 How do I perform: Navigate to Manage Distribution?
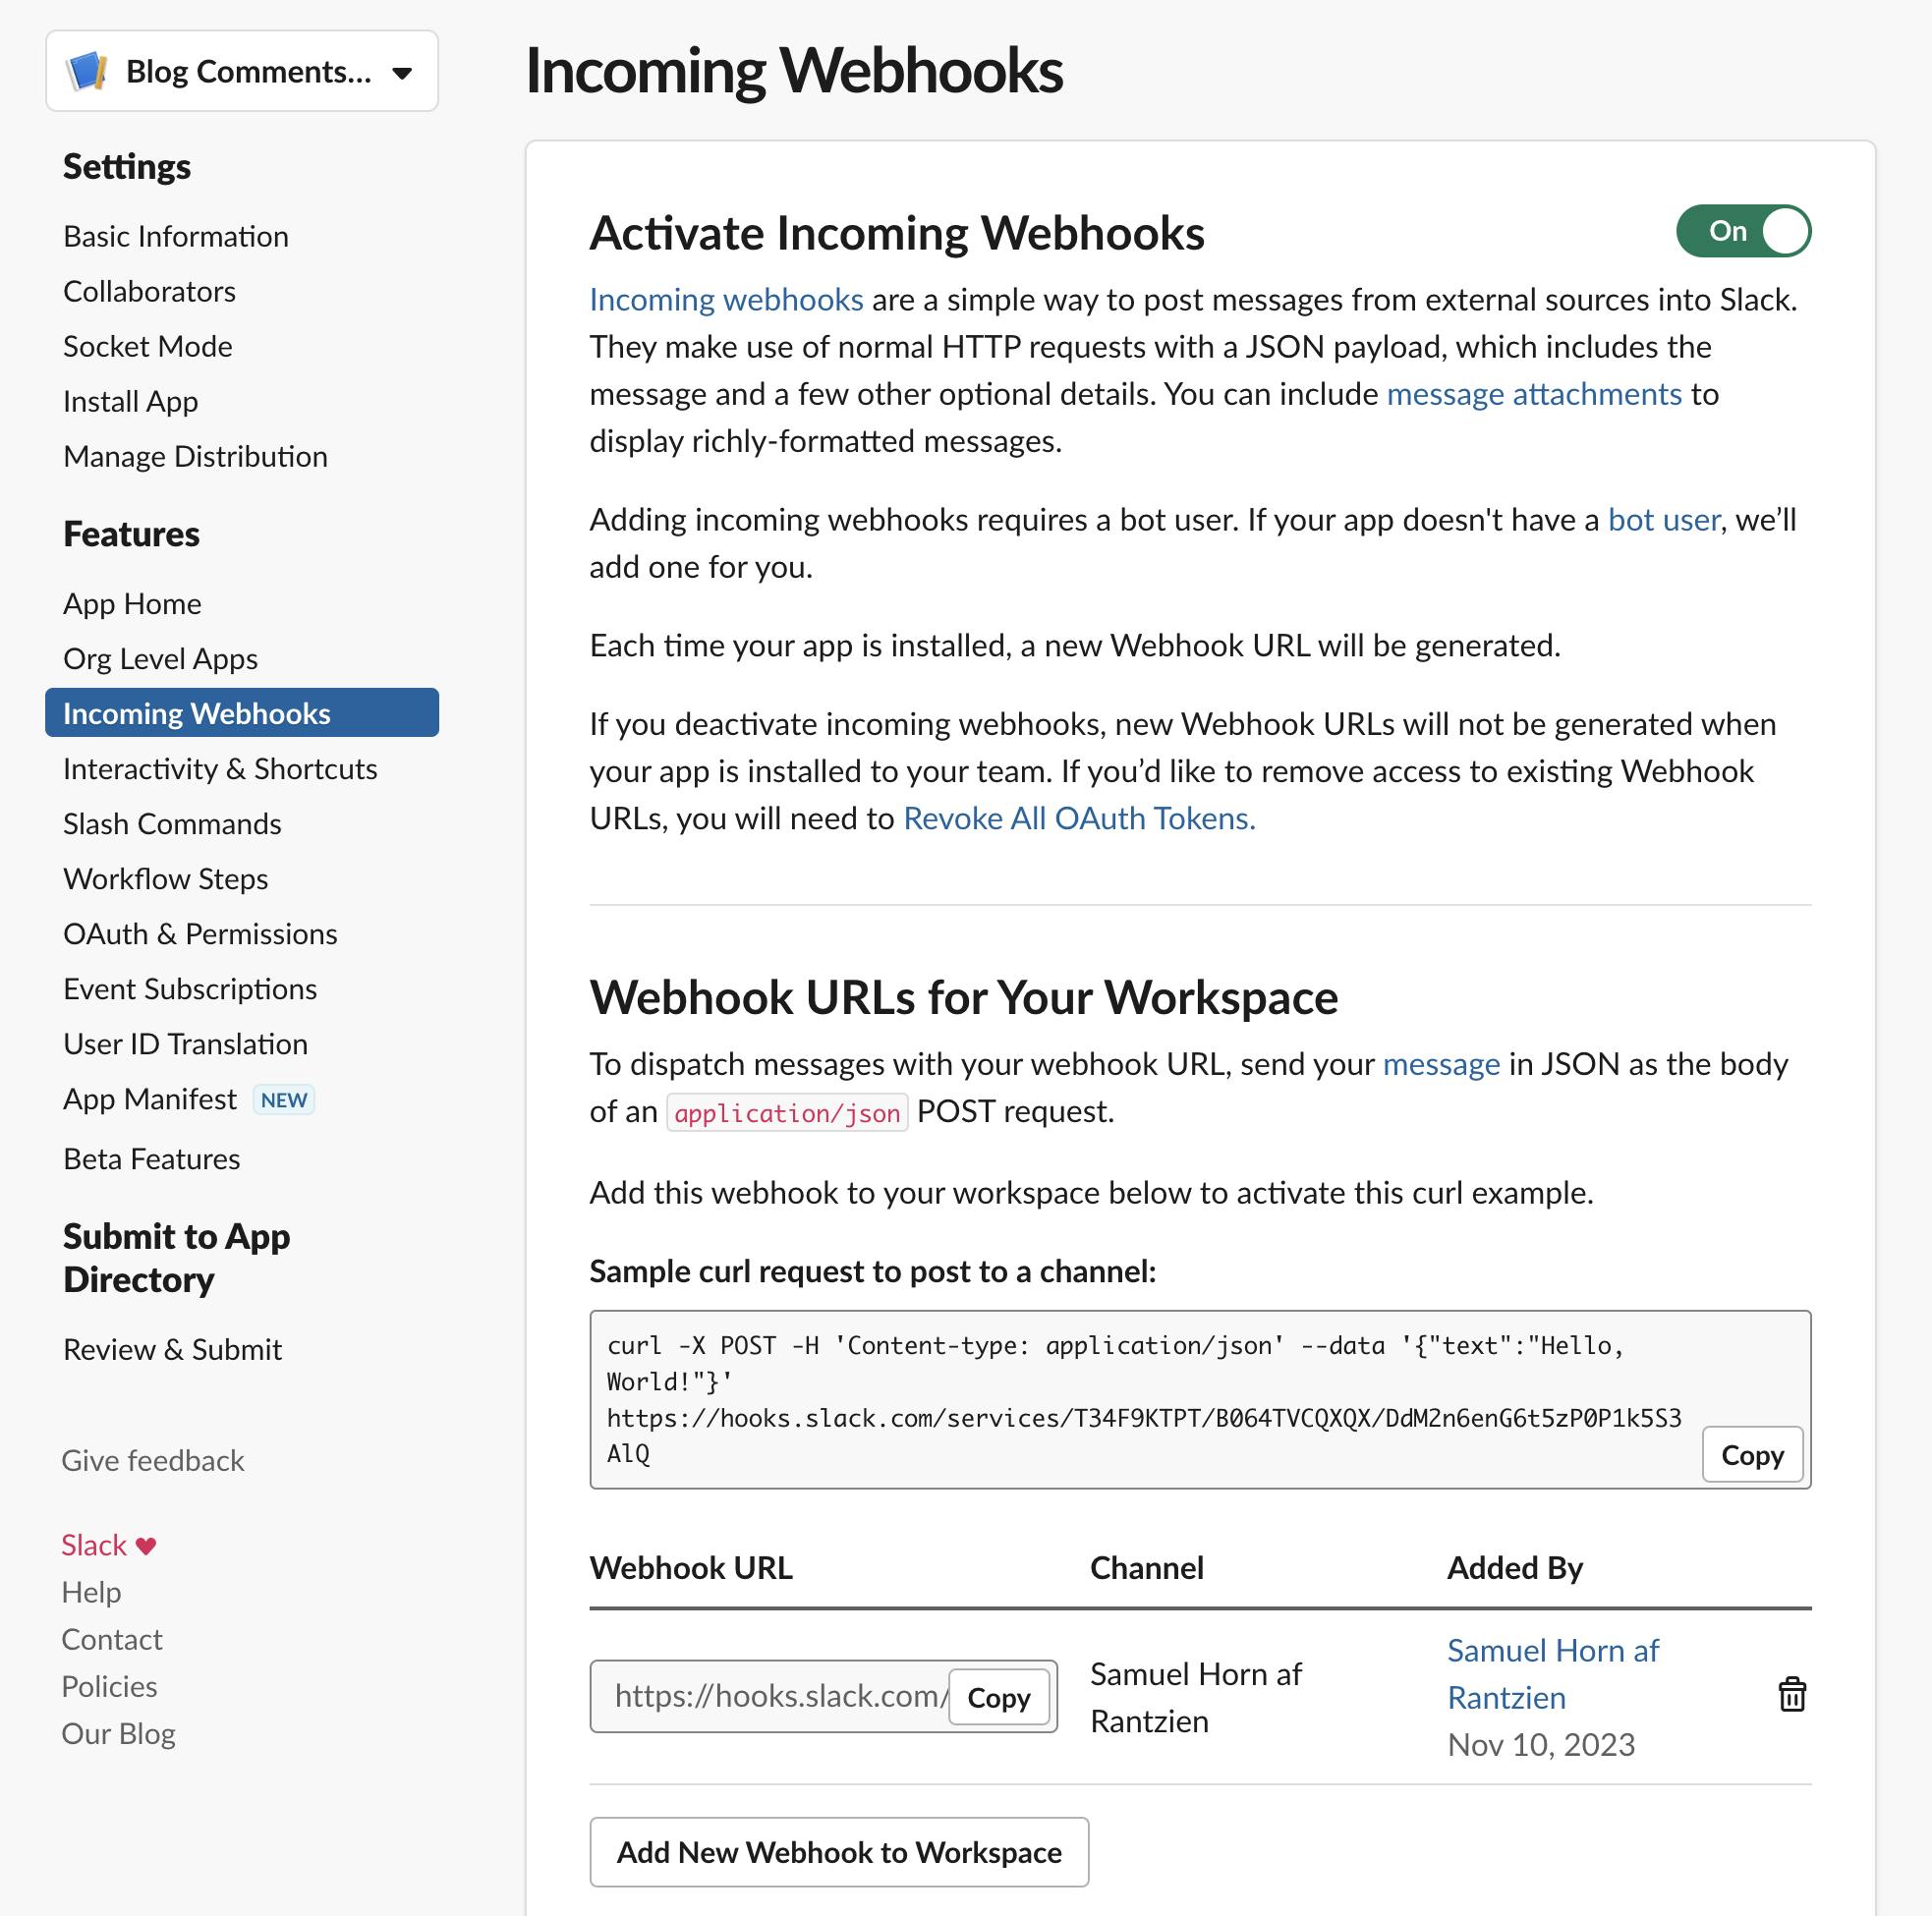tap(195, 455)
